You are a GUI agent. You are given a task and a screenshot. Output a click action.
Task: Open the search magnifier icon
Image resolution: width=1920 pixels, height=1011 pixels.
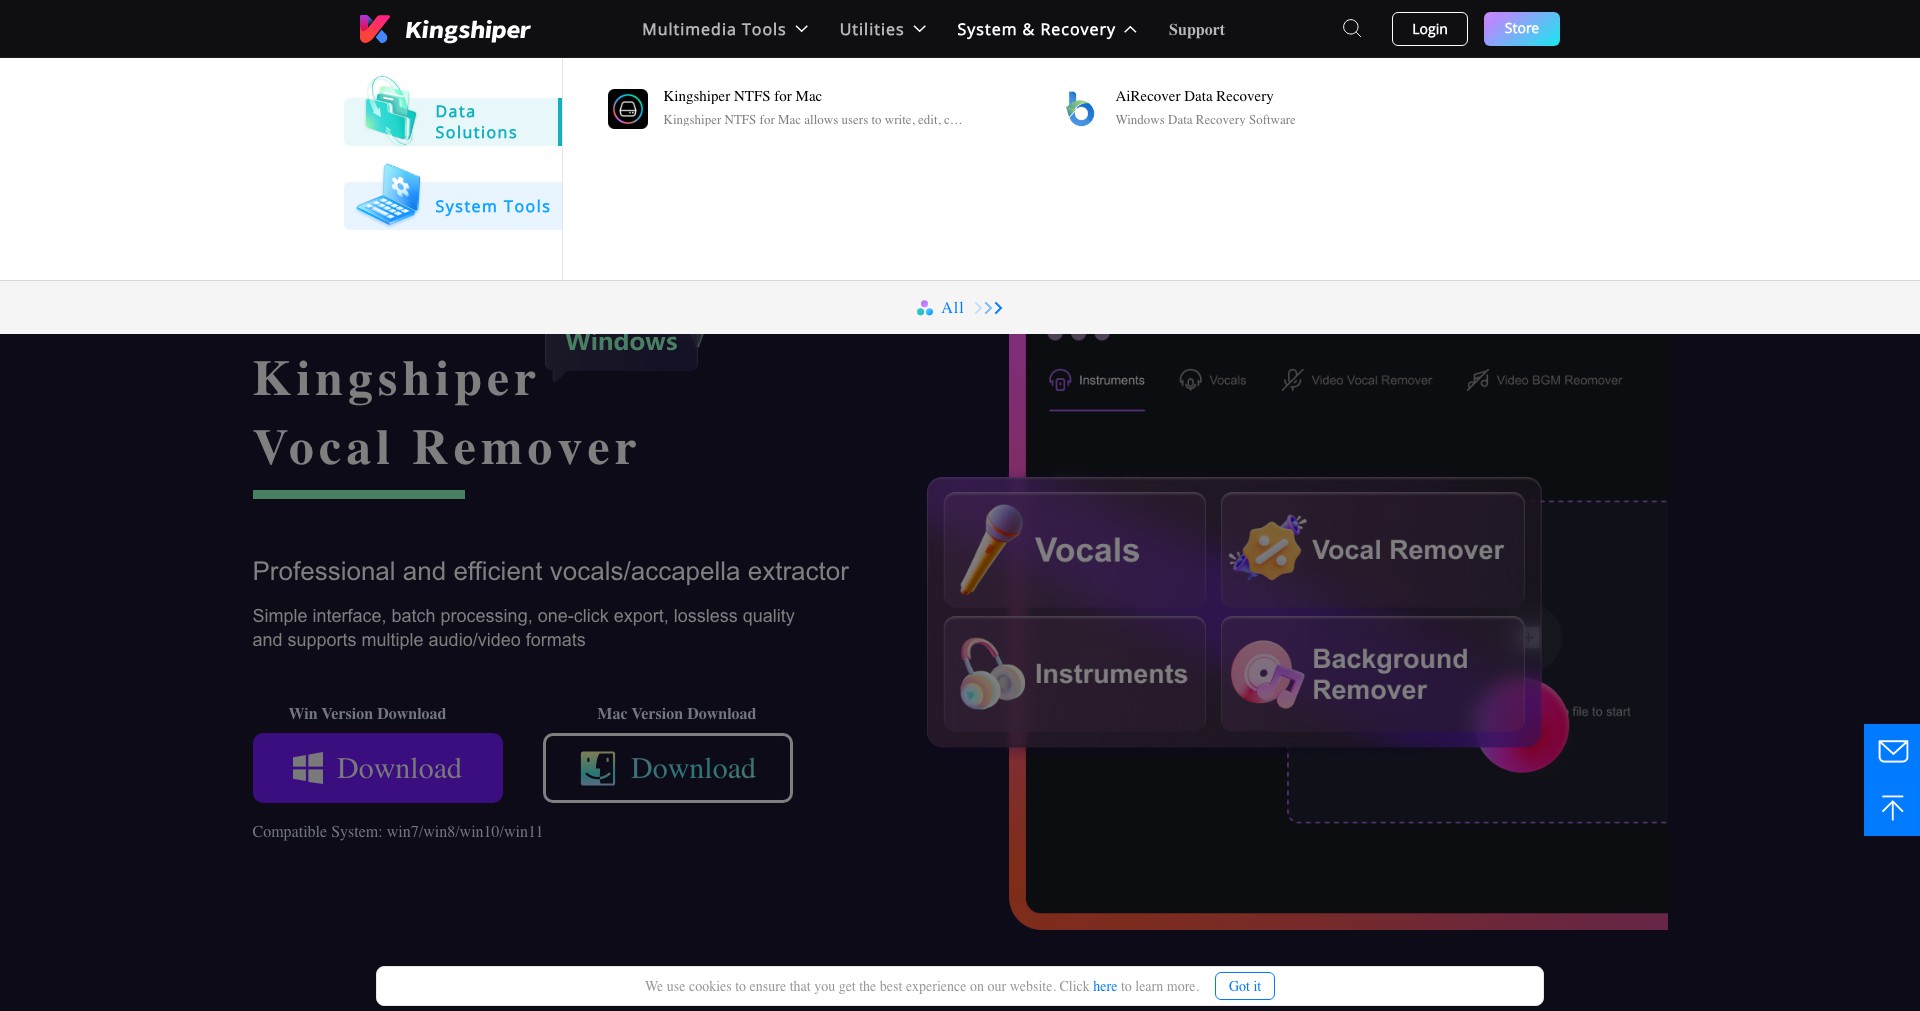tap(1352, 28)
